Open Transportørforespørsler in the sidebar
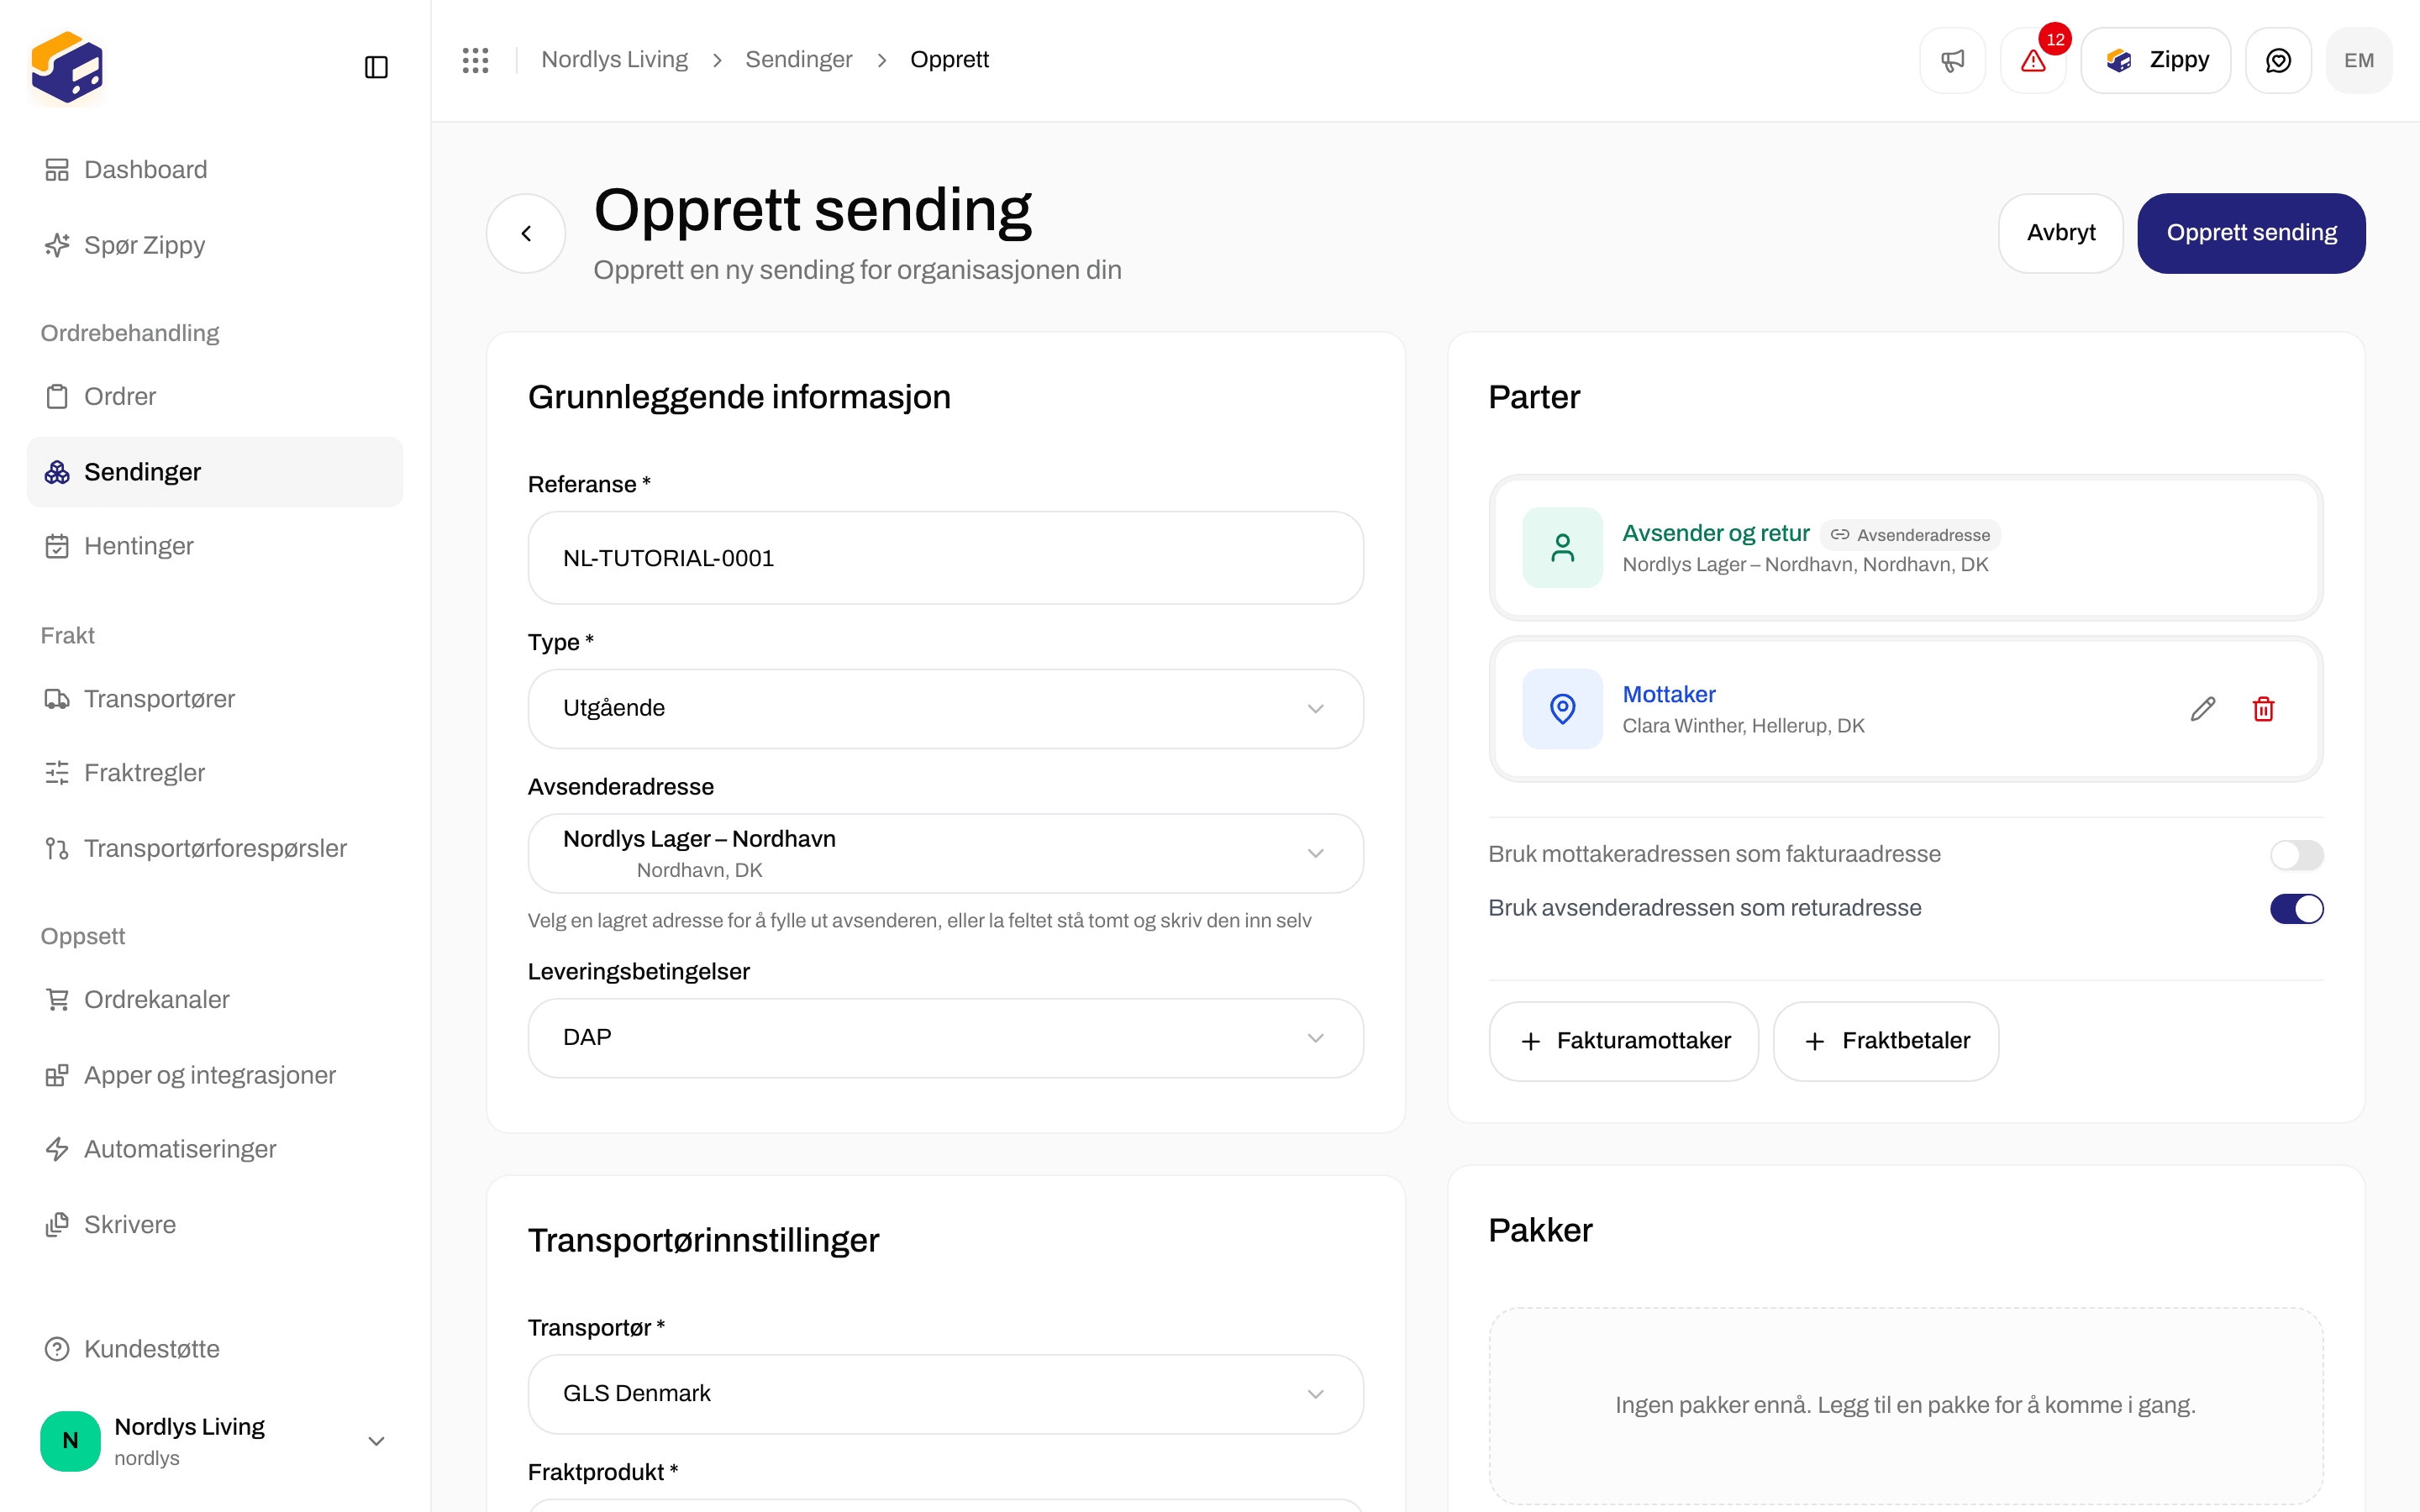This screenshot has width=2420, height=1512. click(x=215, y=848)
